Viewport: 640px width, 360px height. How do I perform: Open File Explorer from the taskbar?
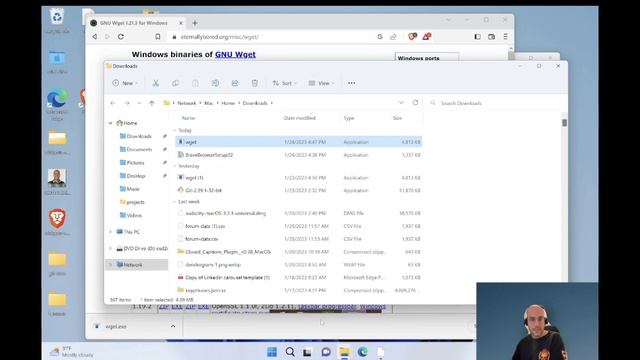[x=344, y=352]
